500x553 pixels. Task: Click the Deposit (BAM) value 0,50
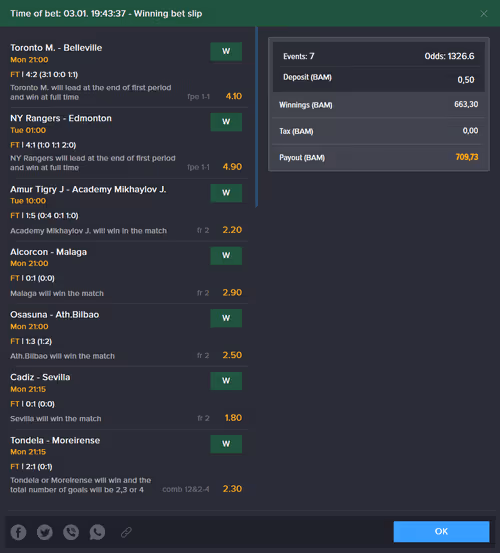tap(466, 80)
